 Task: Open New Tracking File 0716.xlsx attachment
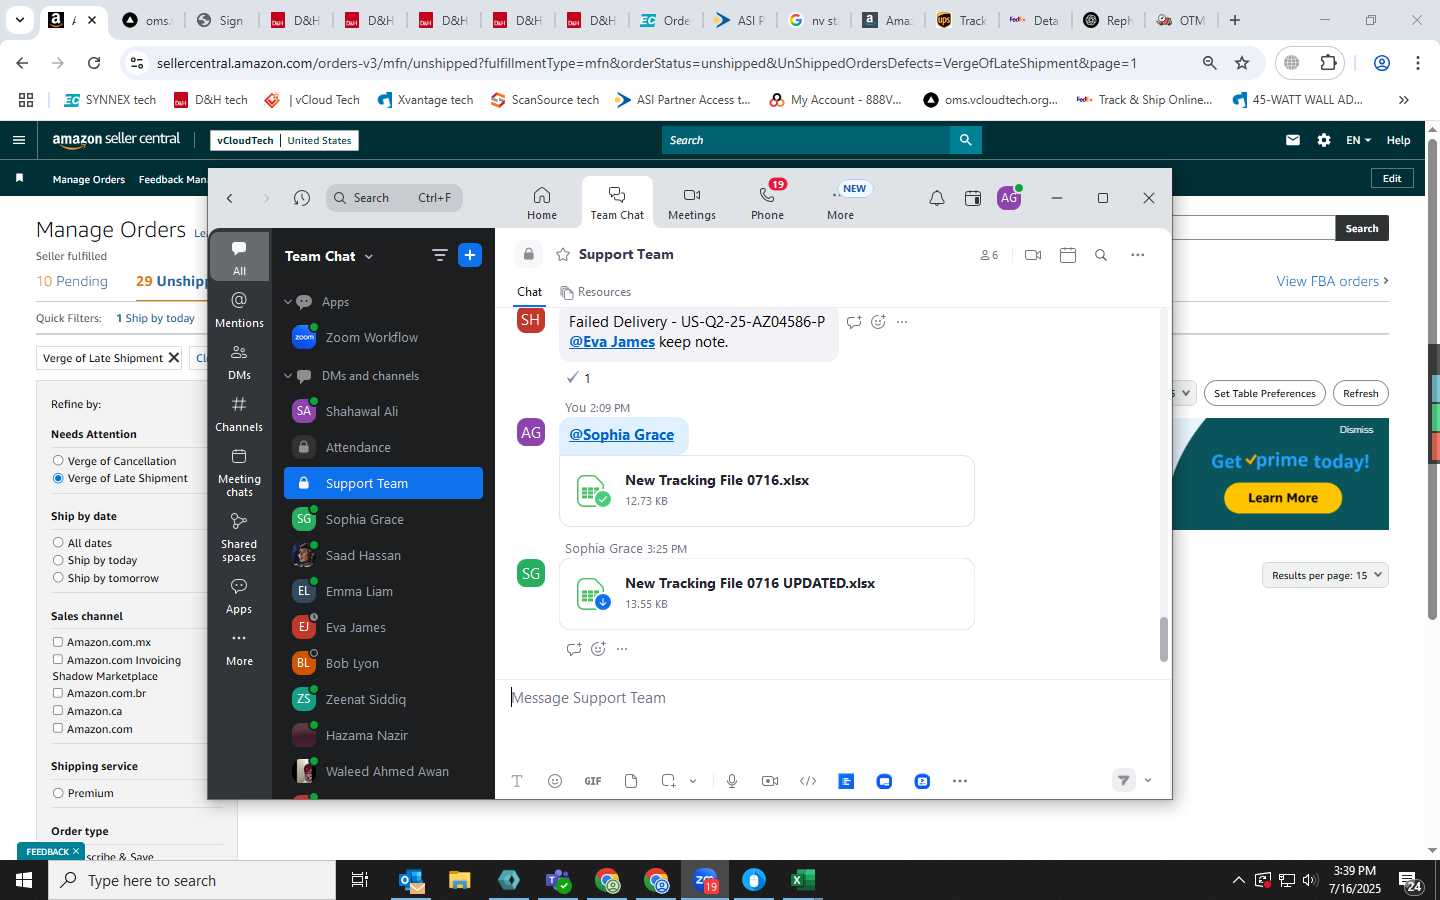click(766, 490)
